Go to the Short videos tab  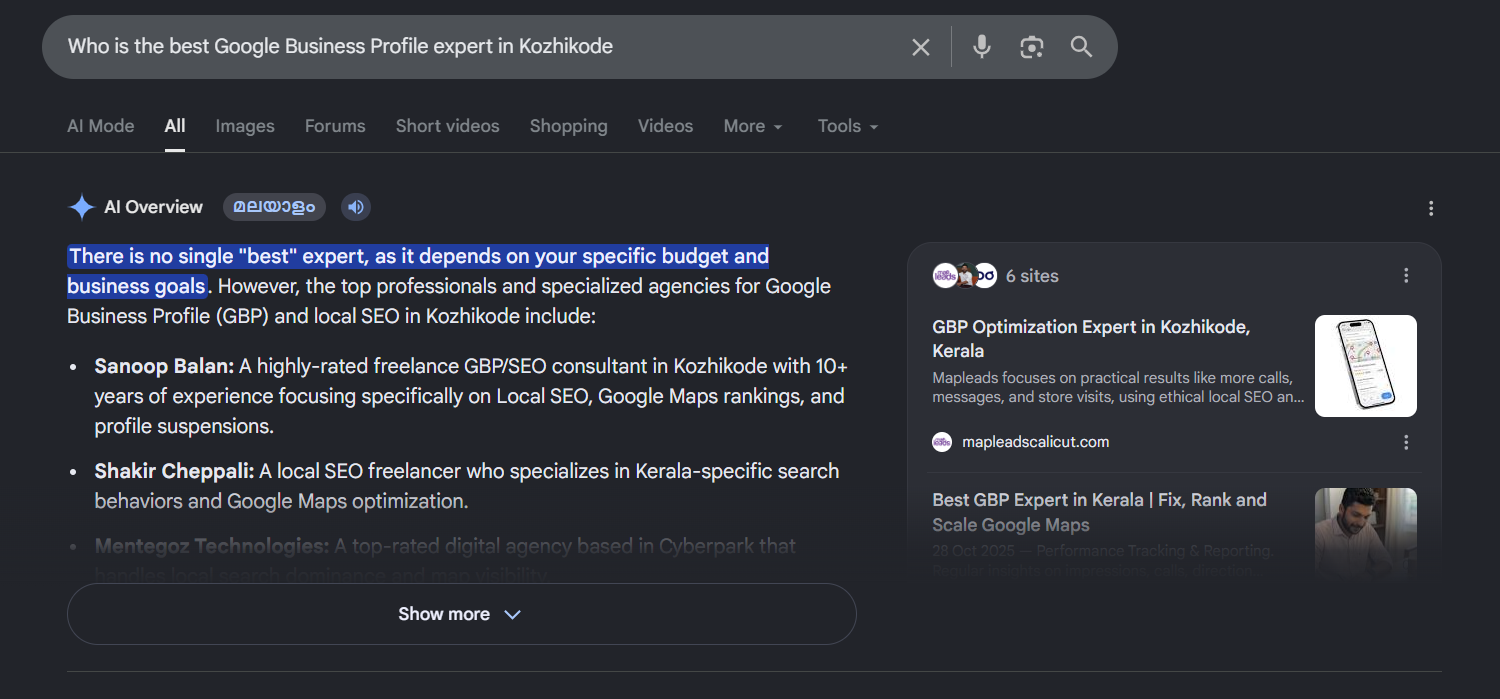click(x=447, y=126)
